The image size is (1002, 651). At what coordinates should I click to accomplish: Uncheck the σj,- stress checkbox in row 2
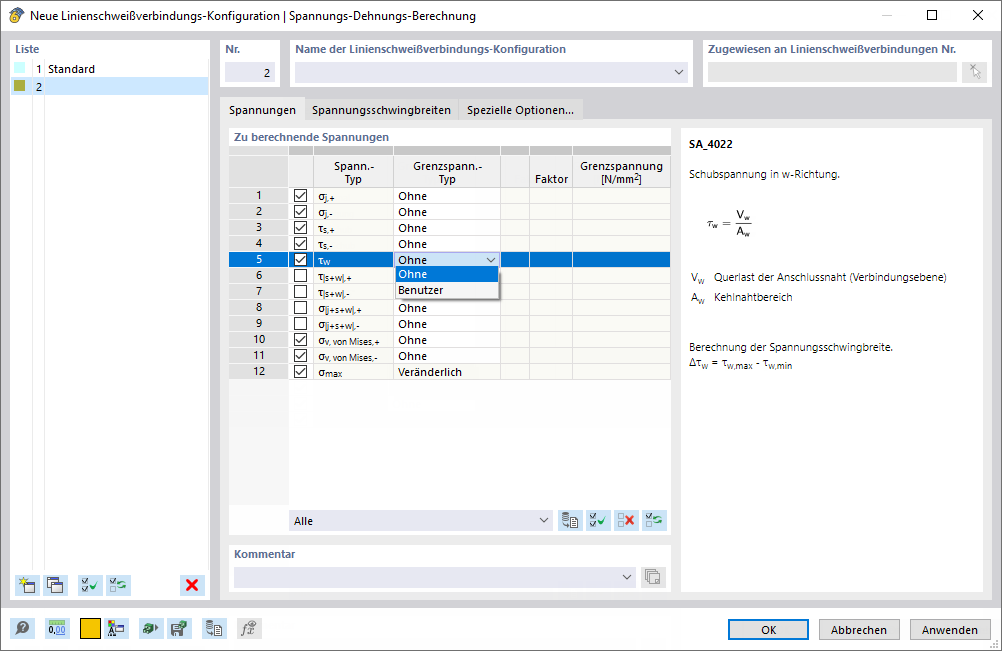(x=300, y=211)
